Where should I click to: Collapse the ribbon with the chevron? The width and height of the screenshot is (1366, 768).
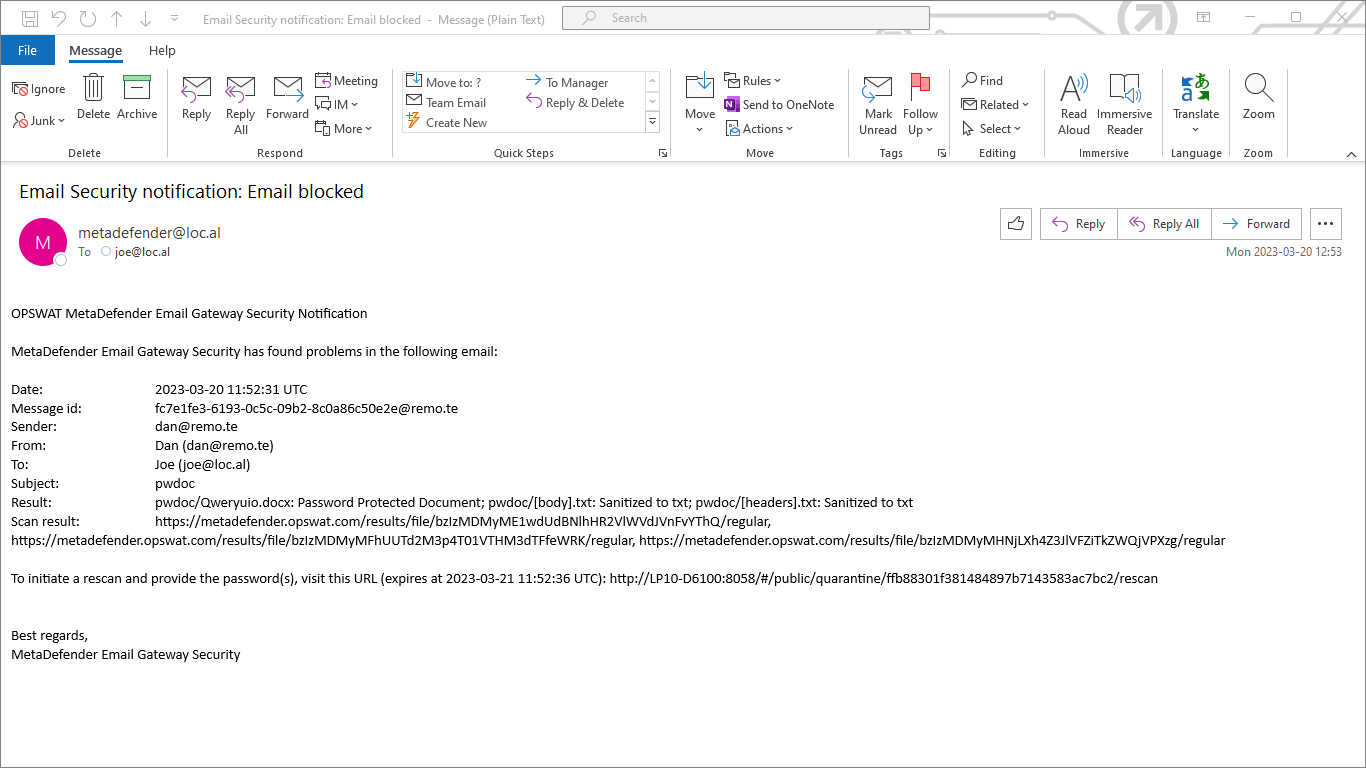pyautogui.click(x=1352, y=154)
